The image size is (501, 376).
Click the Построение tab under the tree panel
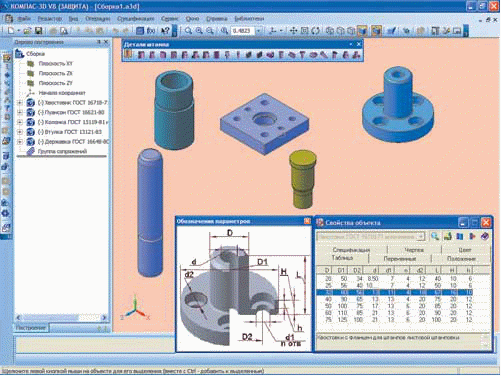click(x=31, y=328)
